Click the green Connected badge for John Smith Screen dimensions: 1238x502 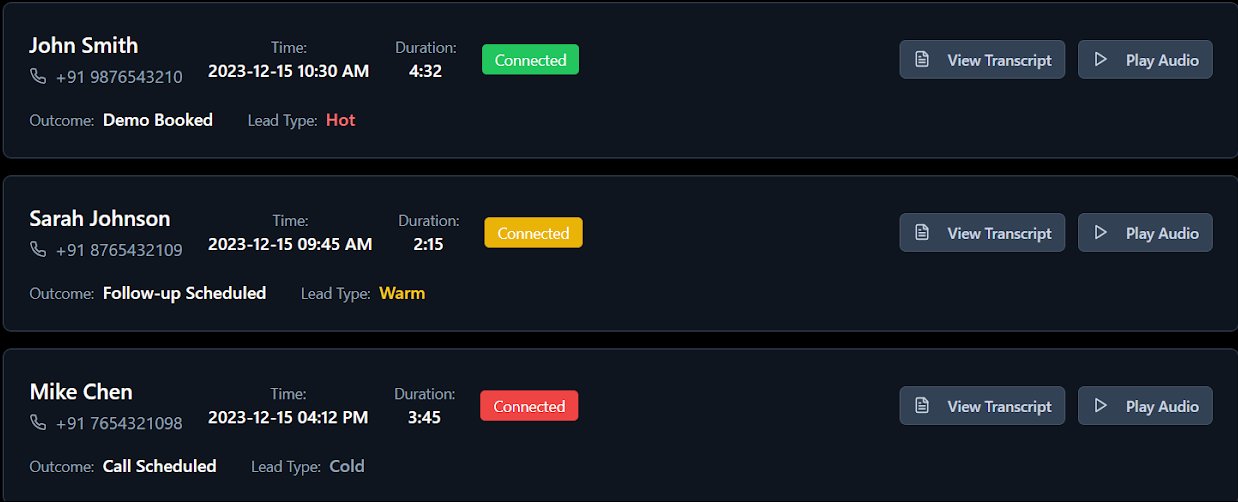click(x=530, y=60)
